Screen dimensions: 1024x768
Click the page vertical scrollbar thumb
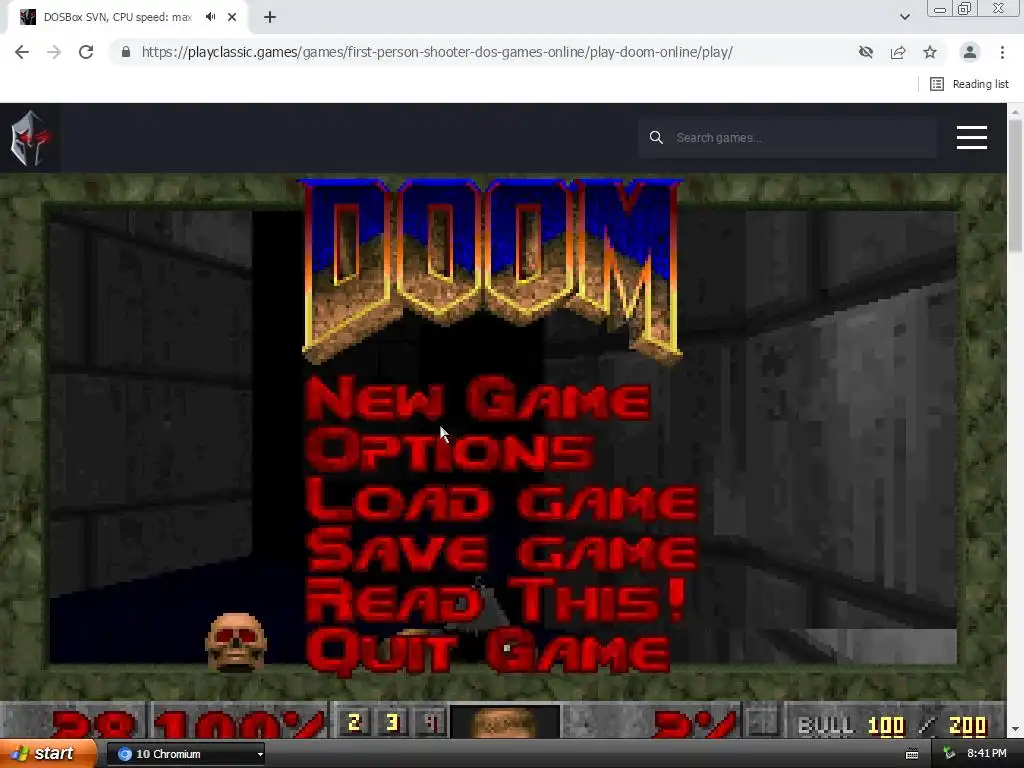[1015, 186]
